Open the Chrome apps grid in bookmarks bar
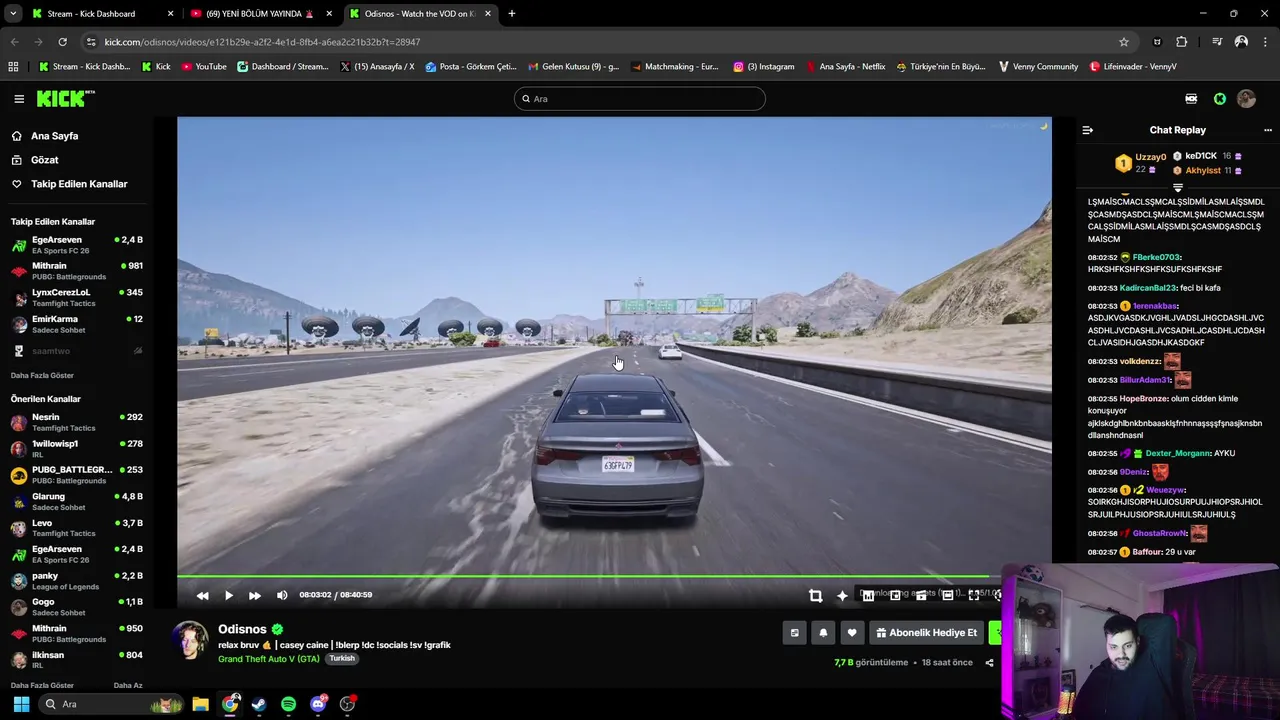1280x720 pixels. click(13, 67)
